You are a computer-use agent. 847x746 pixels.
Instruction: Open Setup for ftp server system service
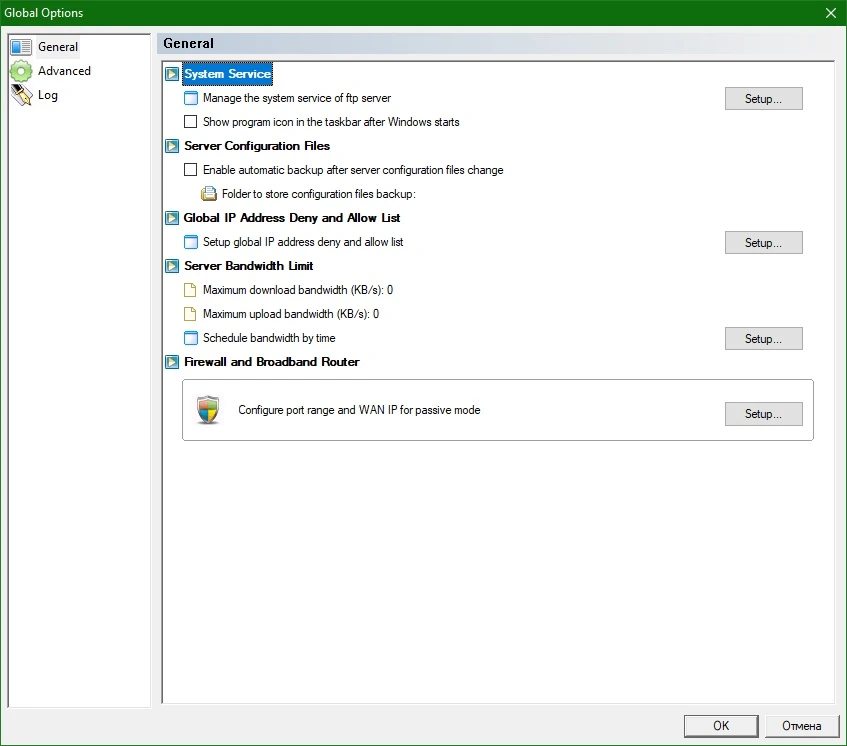(763, 99)
